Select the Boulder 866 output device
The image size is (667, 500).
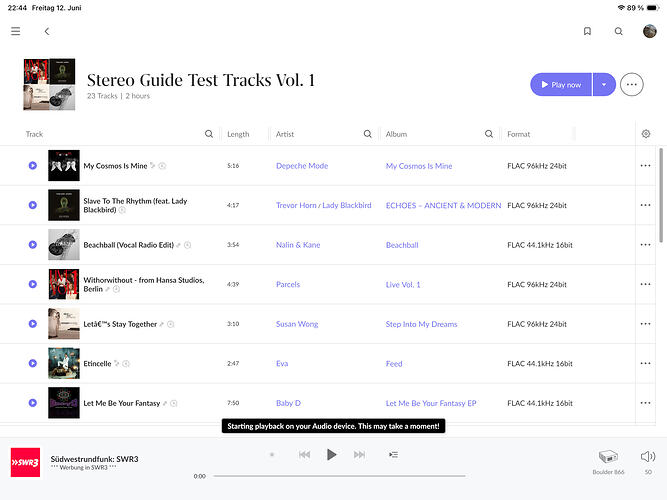608,461
